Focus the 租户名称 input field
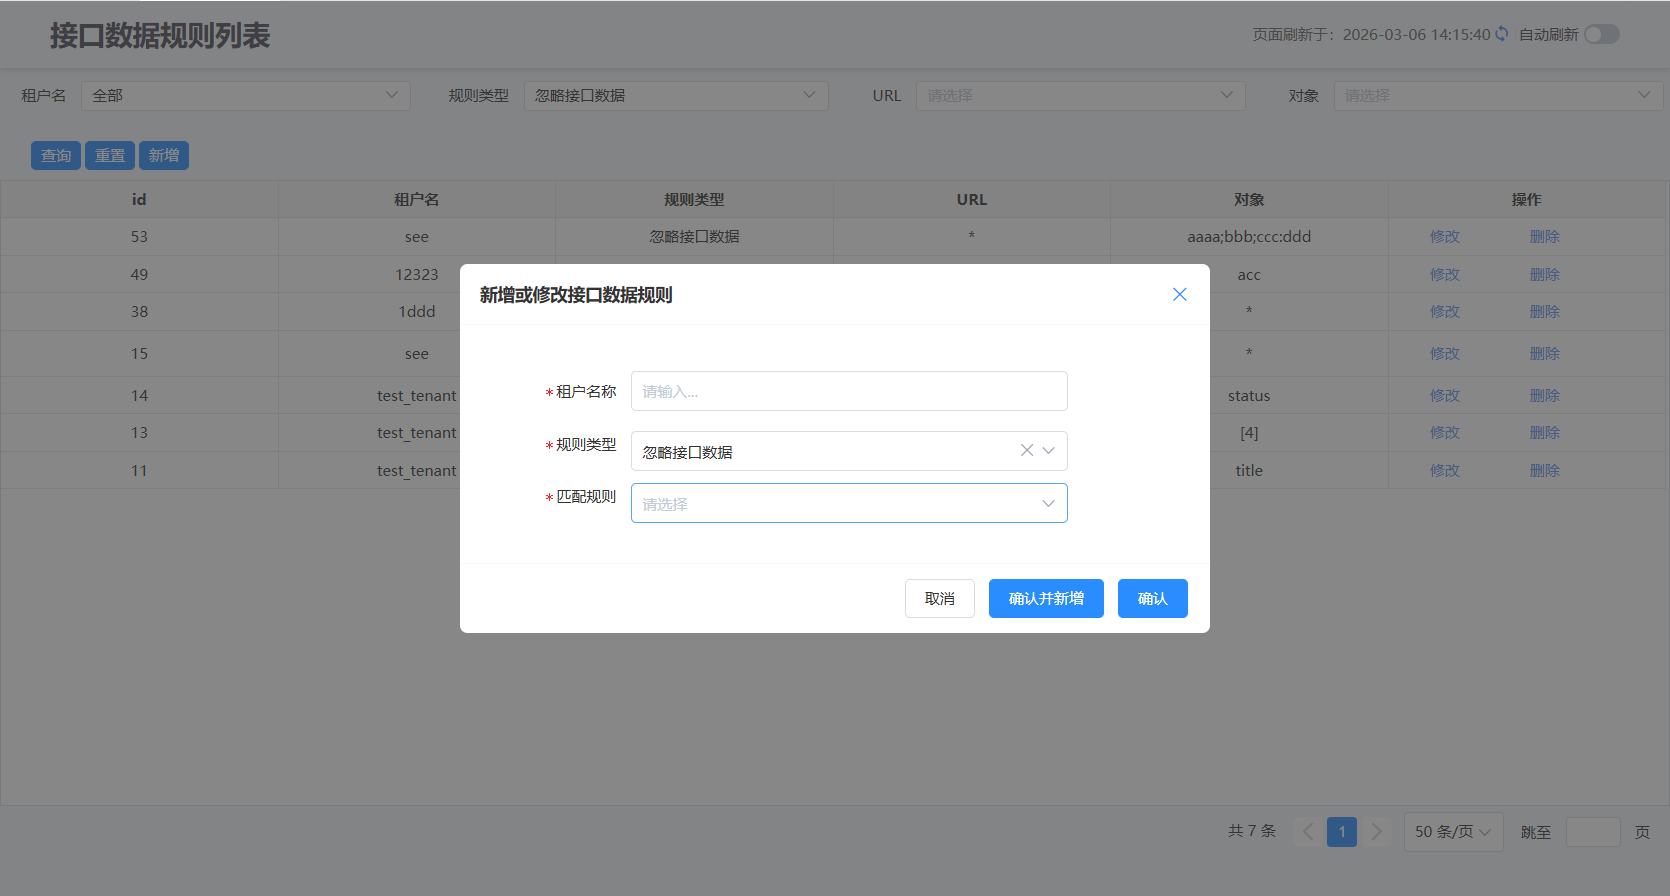Viewport: 1670px width, 896px height. pos(848,391)
